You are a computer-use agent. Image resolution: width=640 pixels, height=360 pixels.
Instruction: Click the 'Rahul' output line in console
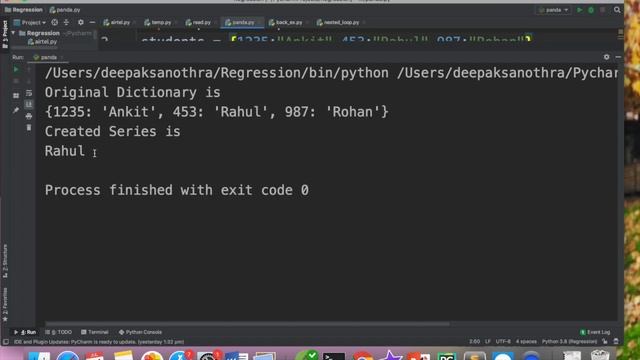tap(64, 151)
